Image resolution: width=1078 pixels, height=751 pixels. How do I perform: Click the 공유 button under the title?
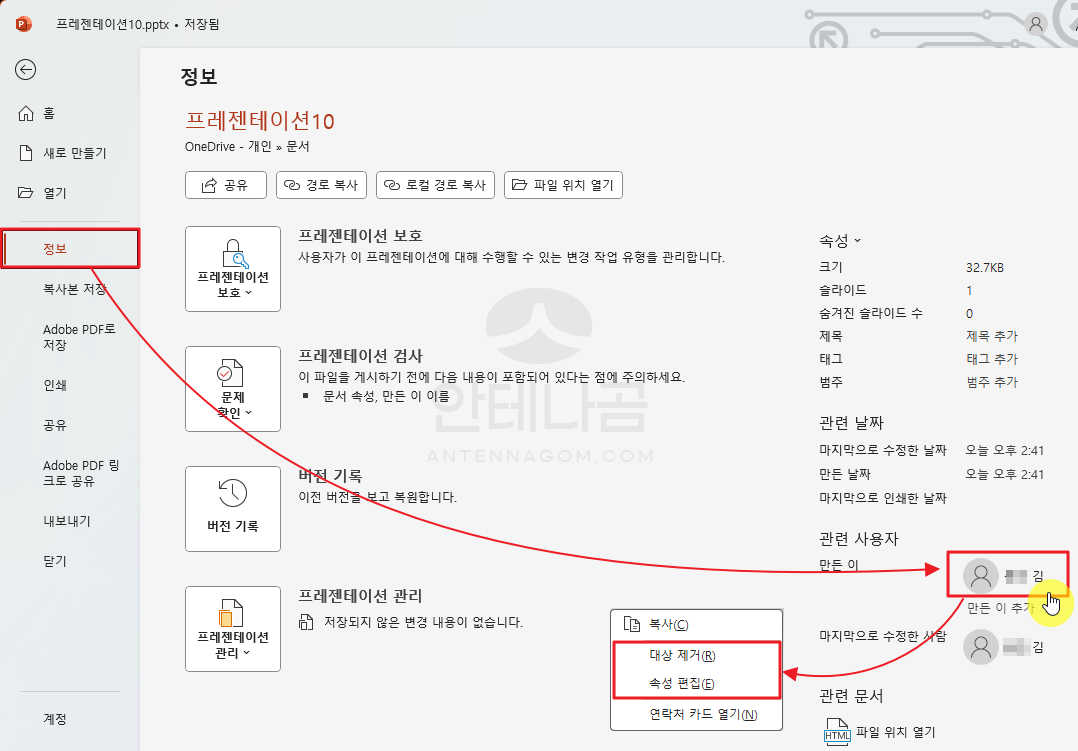[226, 185]
